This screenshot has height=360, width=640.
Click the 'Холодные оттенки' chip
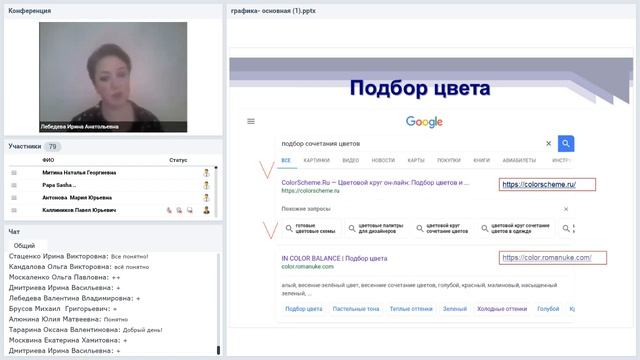pos(502,309)
